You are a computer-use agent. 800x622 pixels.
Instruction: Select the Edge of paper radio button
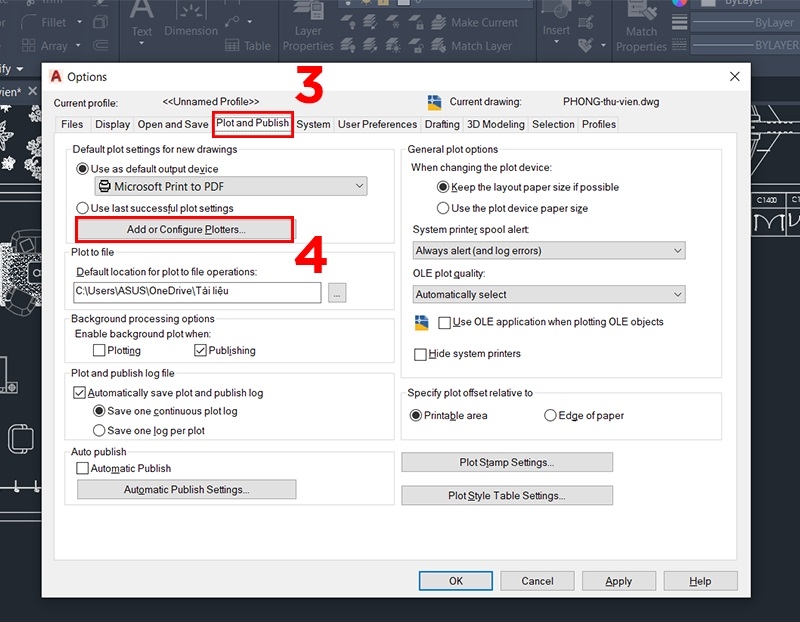(550, 416)
